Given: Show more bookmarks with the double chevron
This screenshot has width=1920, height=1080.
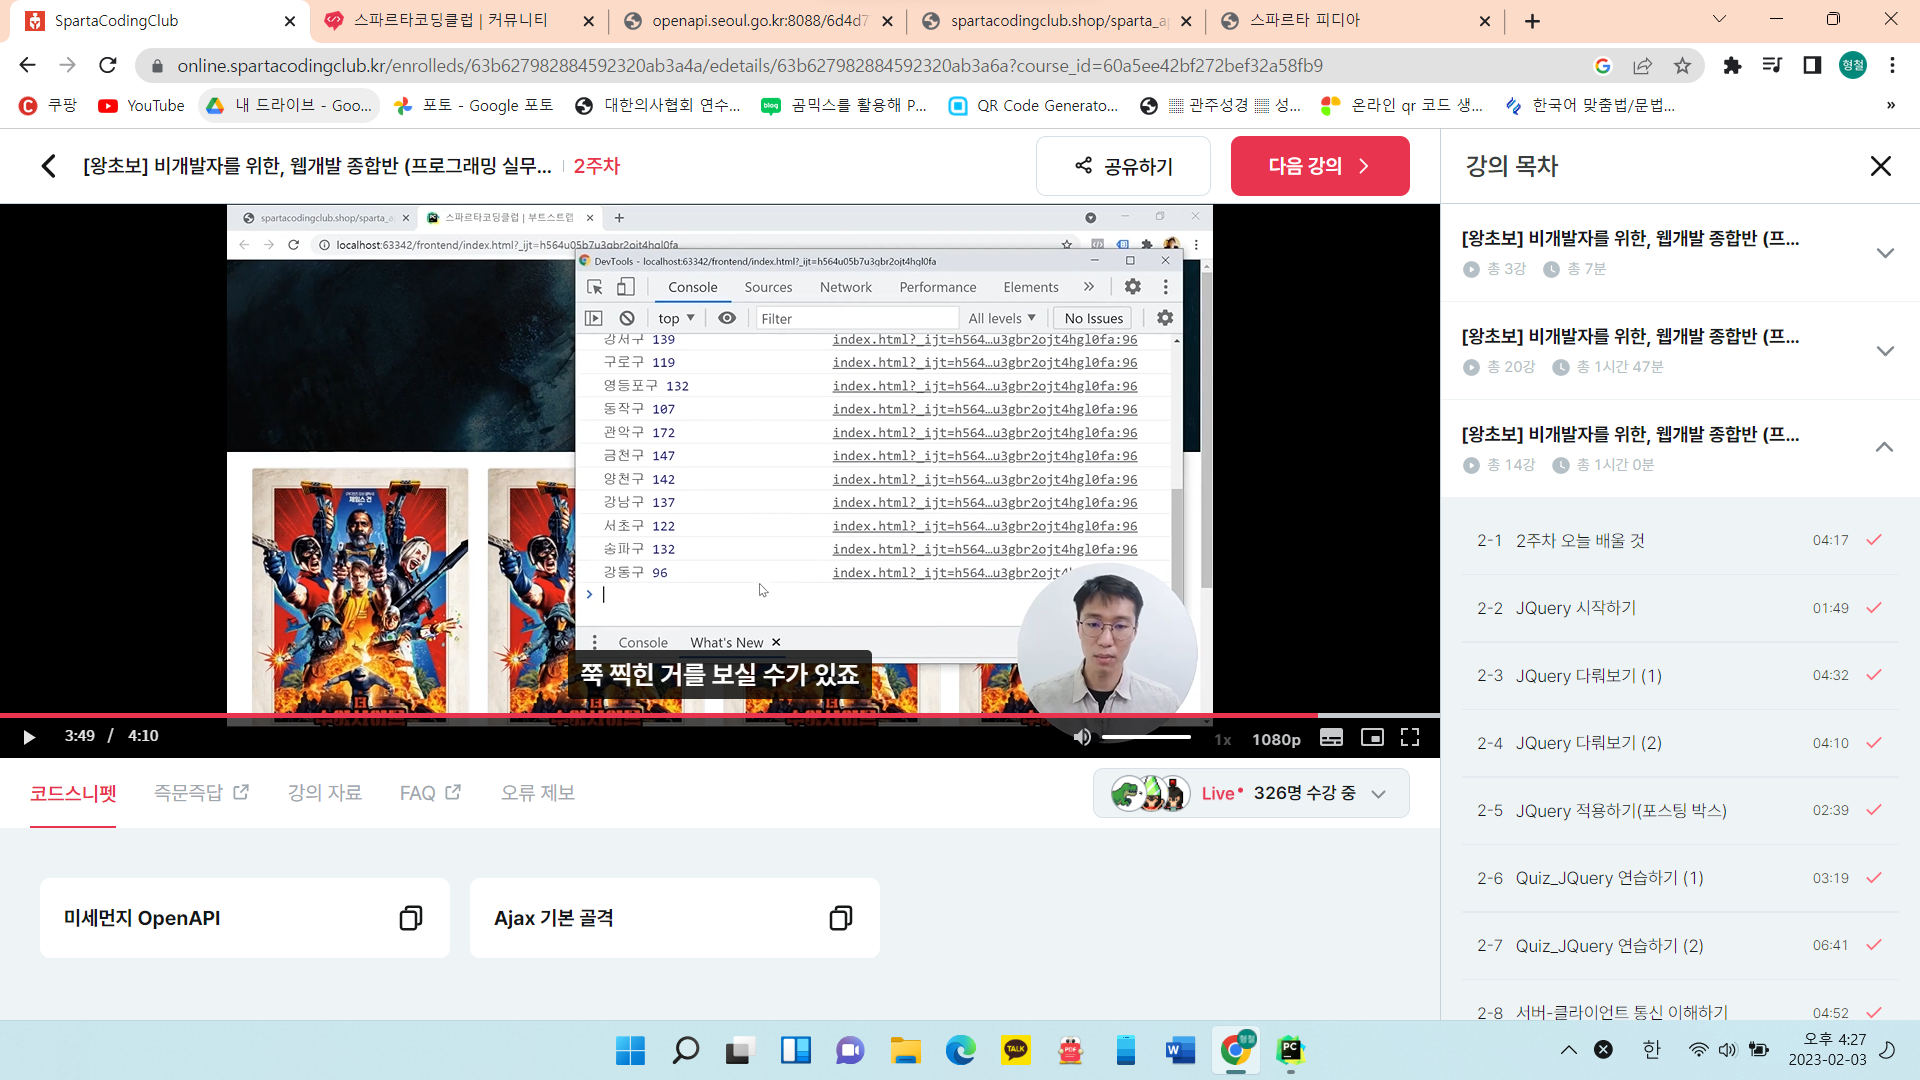Looking at the screenshot, I should (1890, 105).
